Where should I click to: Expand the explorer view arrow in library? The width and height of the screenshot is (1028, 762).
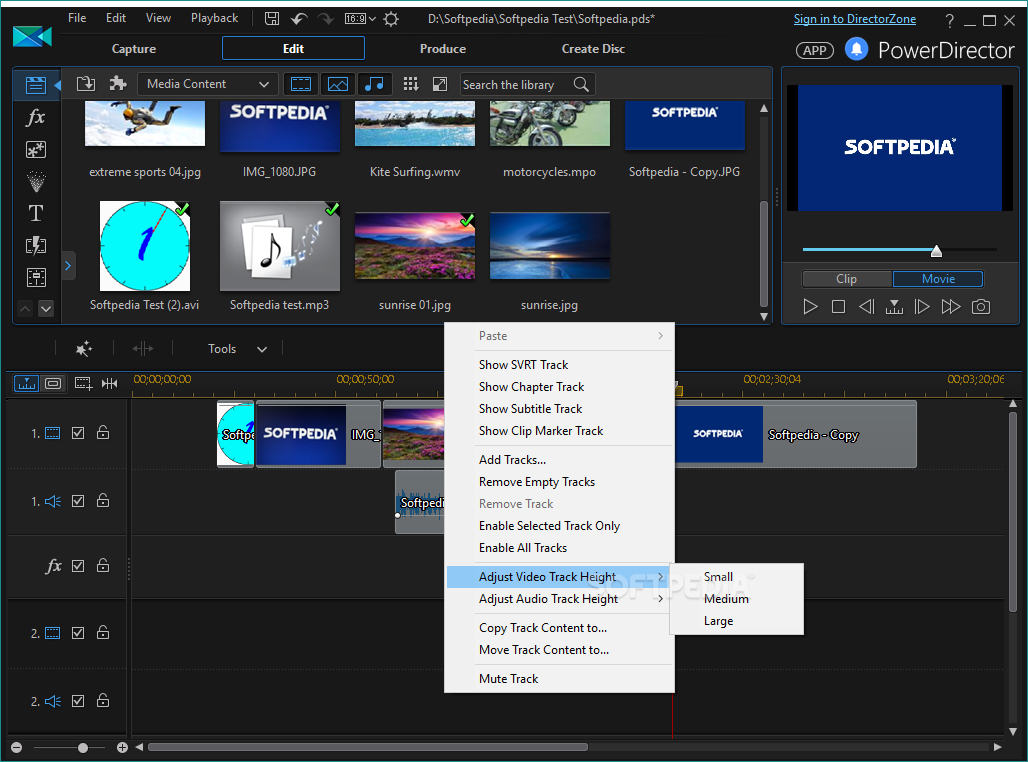coord(68,266)
